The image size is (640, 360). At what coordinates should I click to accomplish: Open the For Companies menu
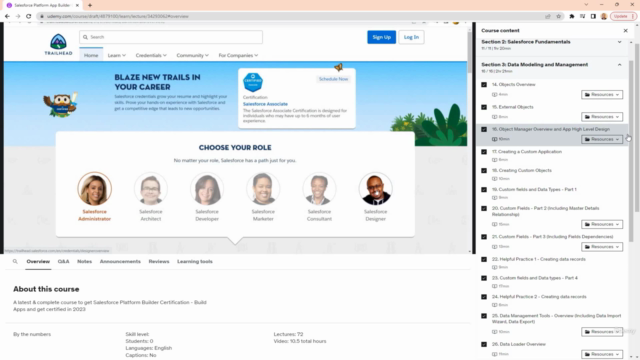pos(238,56)
